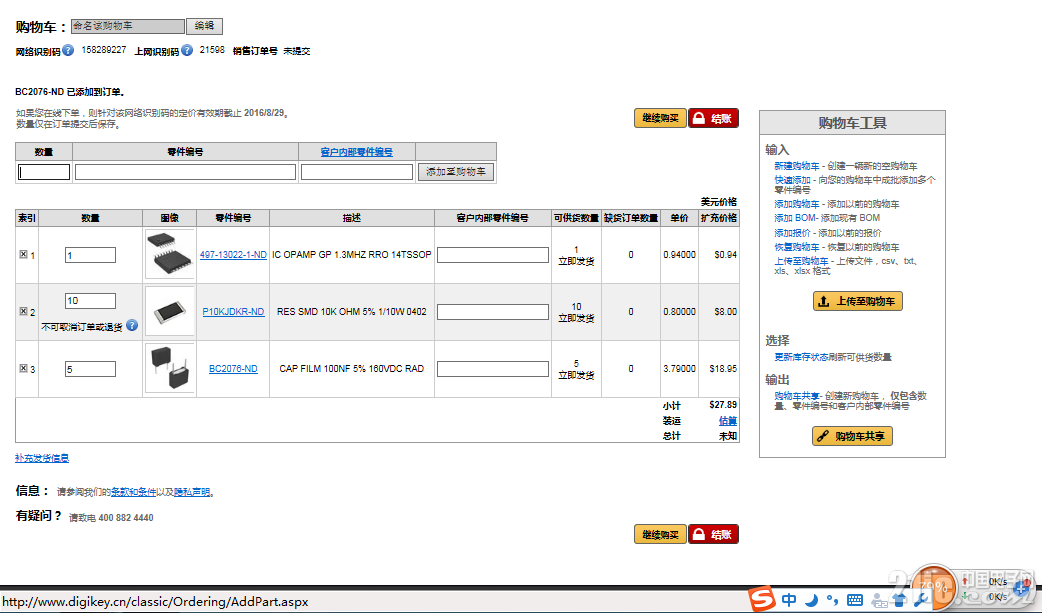Click description RES SMD 10K OHM 5% 1/10W 0402
Screen dimensions: 1042x613
352,311
